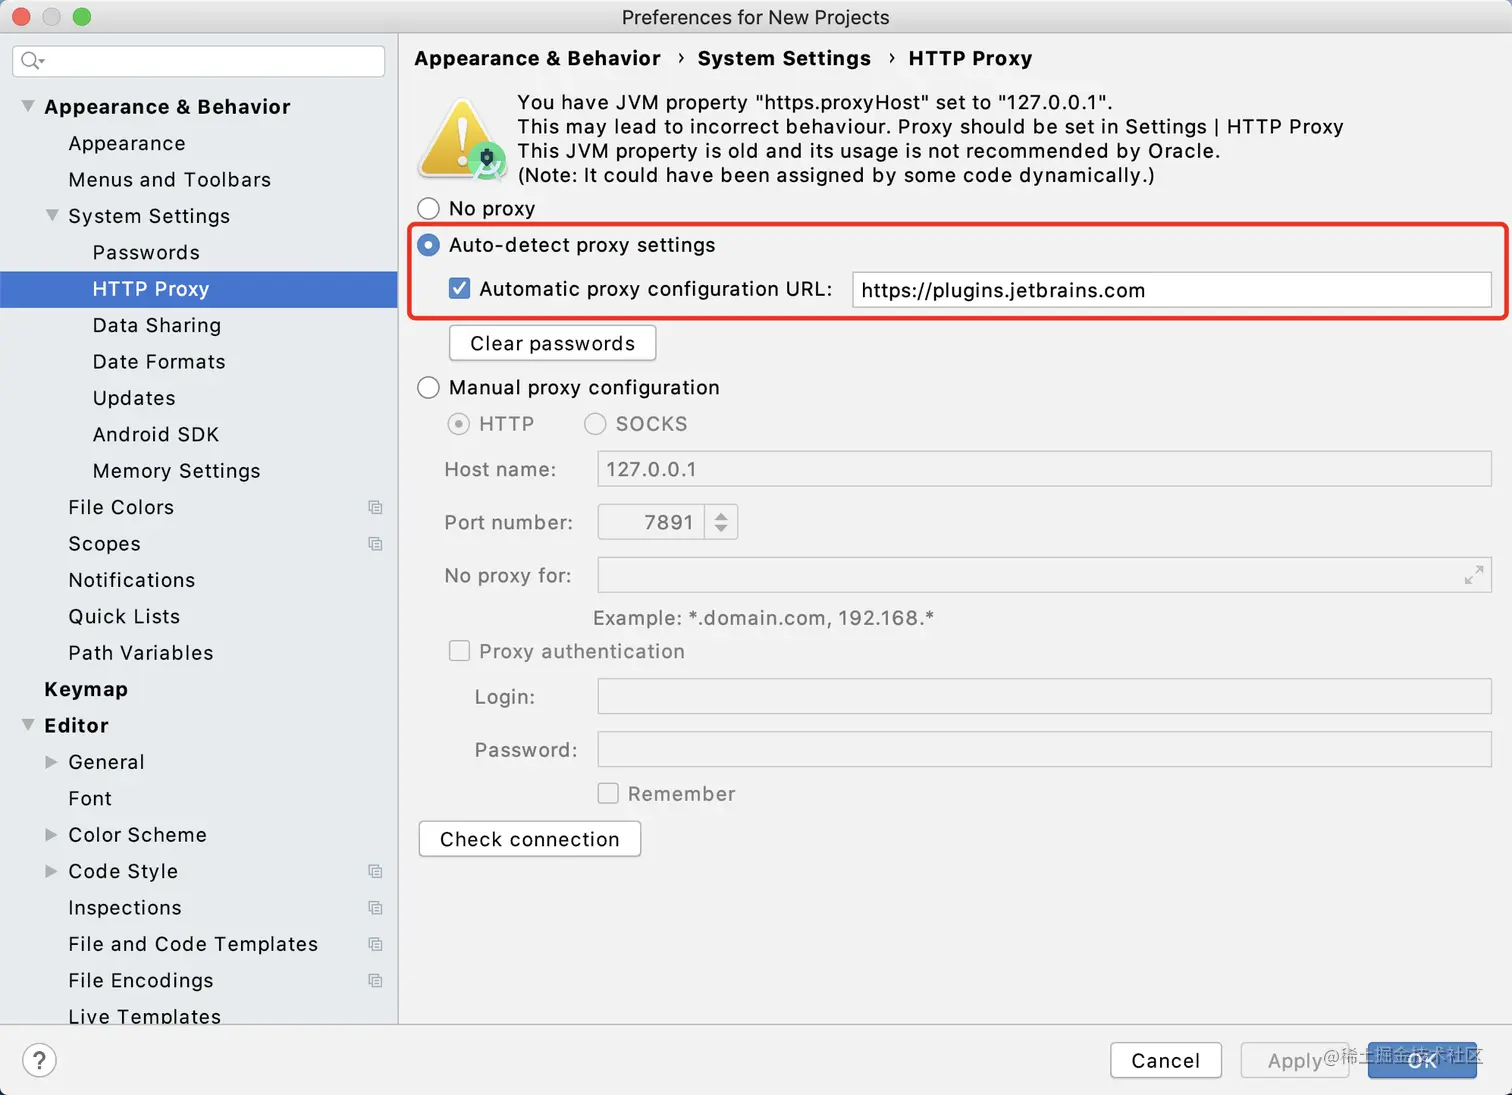Click the search magnifier icon
1512x1095 pixels.
[31, 61]
